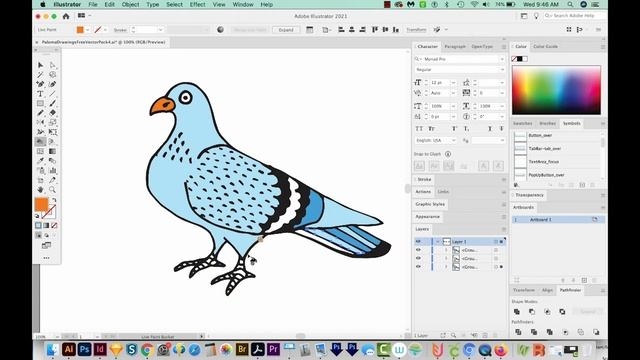Image resolution: width=640 pixels, height=360 pixels.
Task: Click the Edit Toolbar three-dots button
Action: 46,258
